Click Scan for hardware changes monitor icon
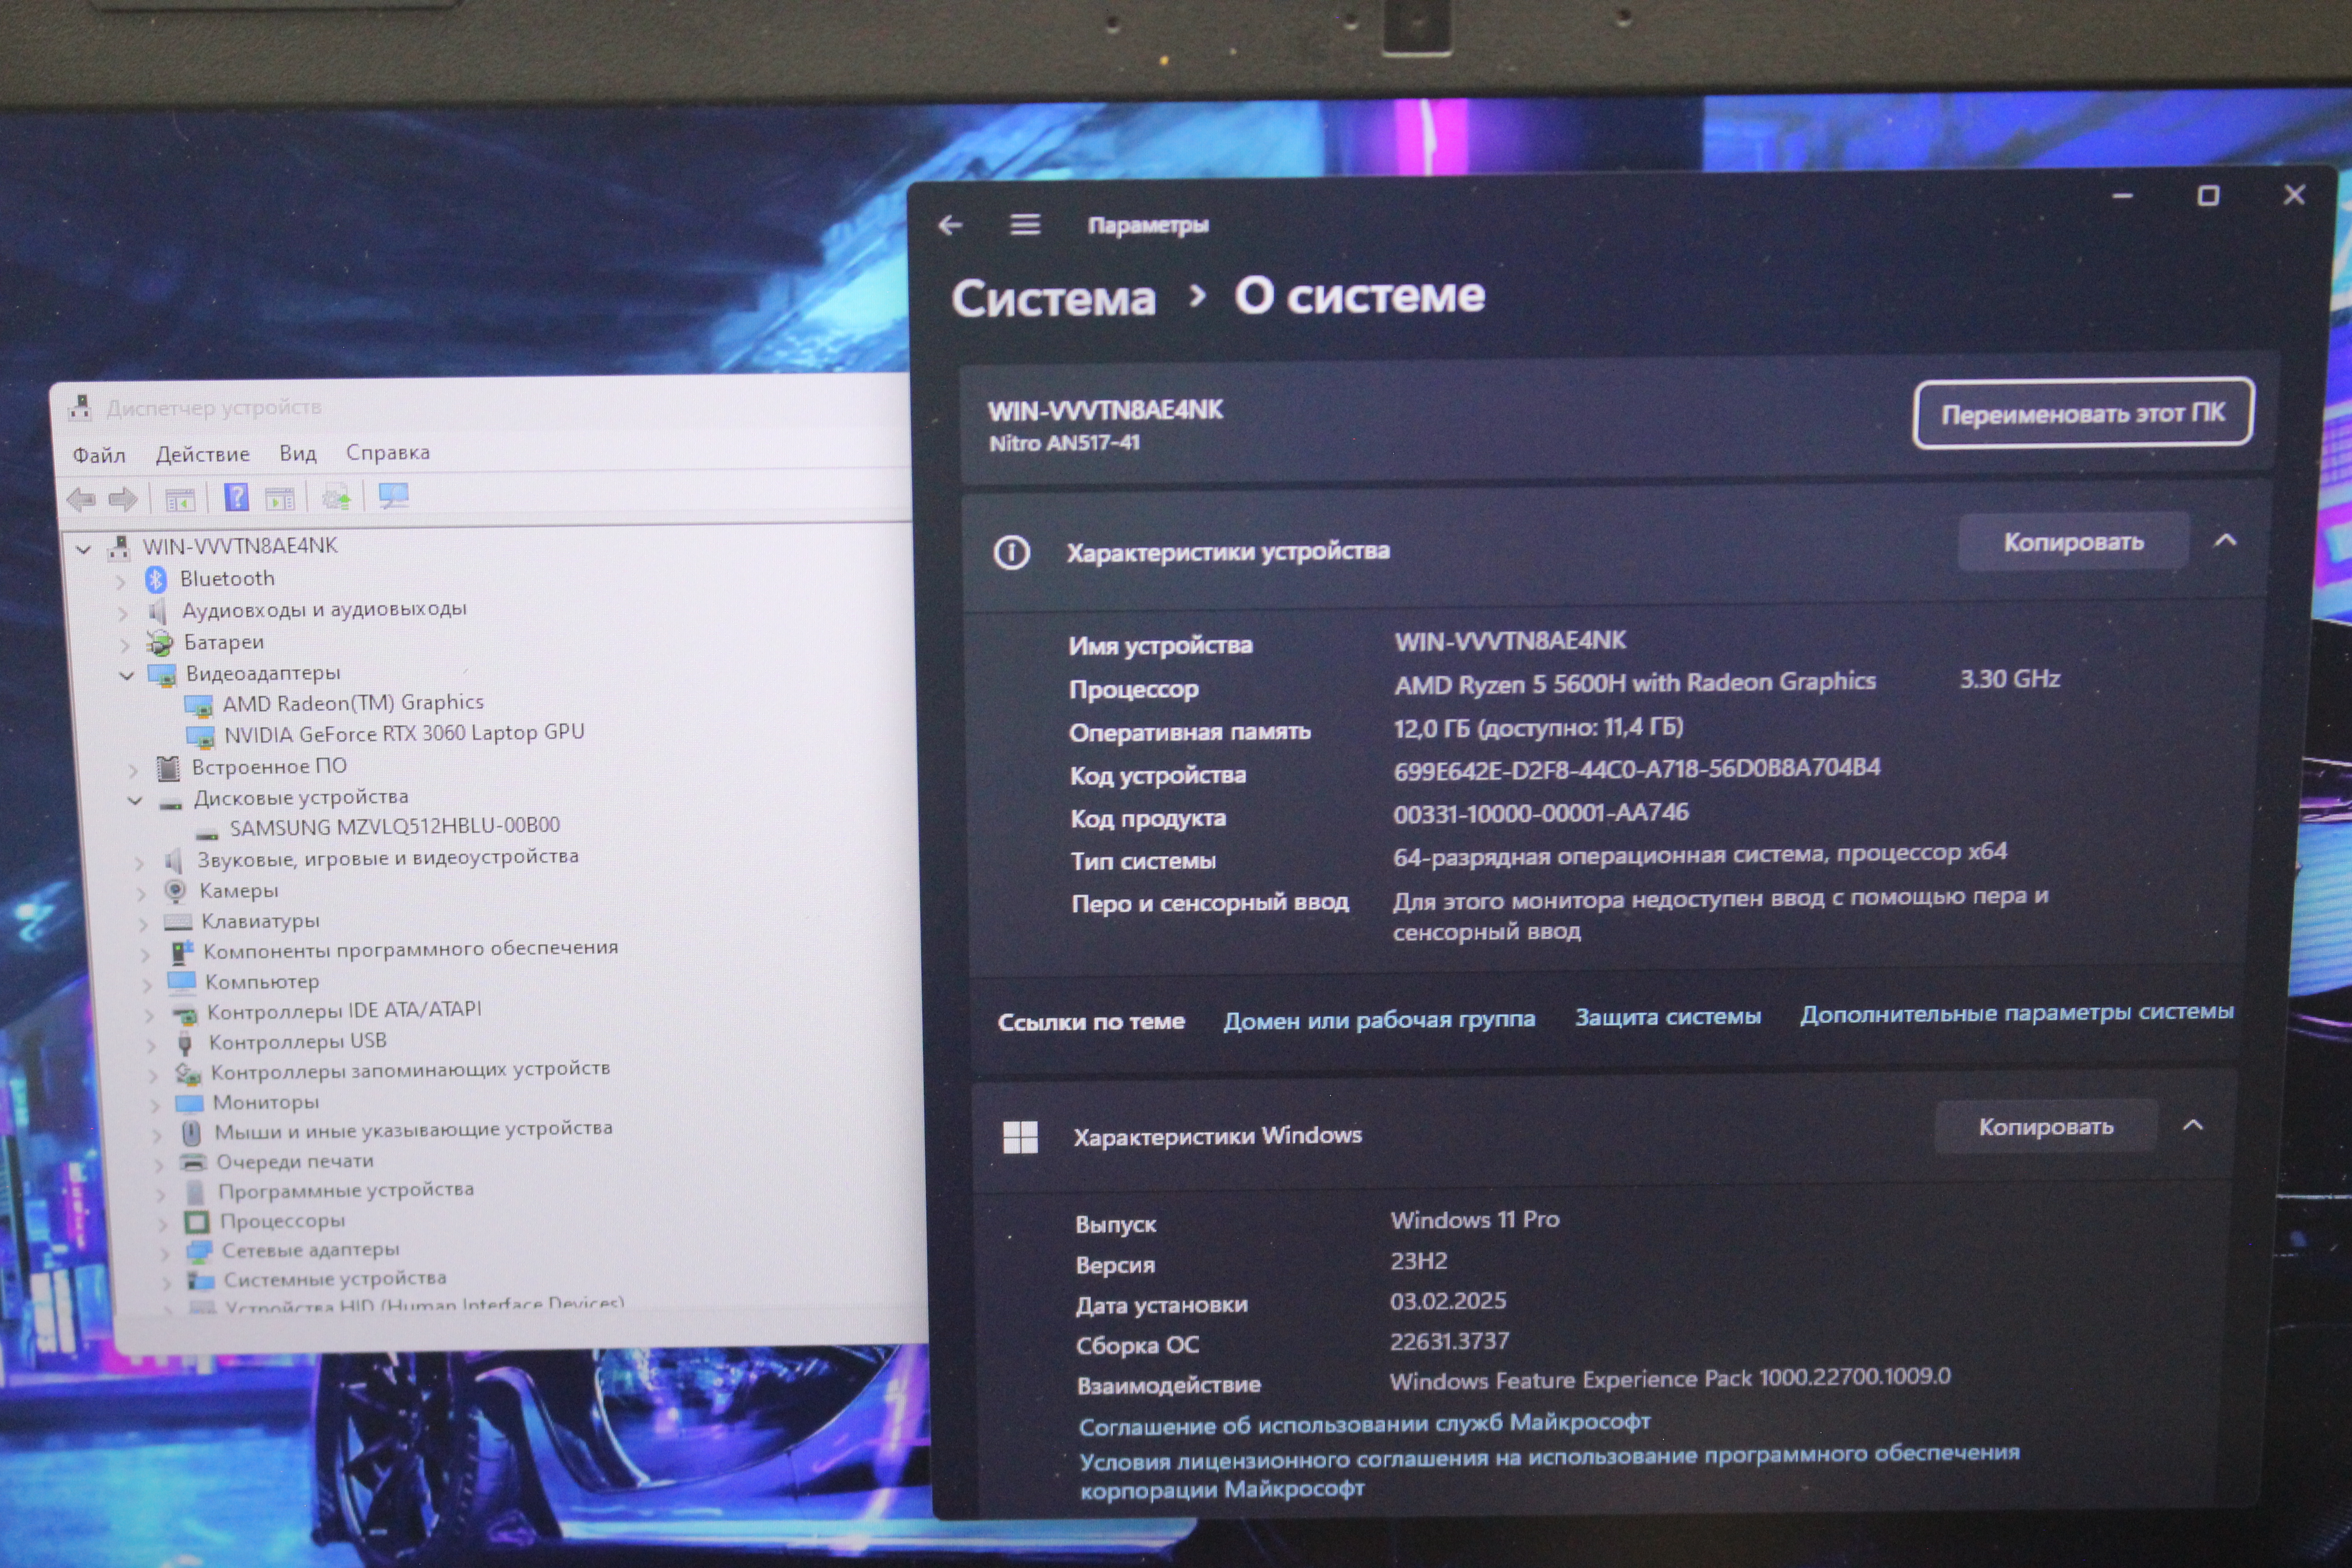The image size is (2352, 1568). (393, 495)
